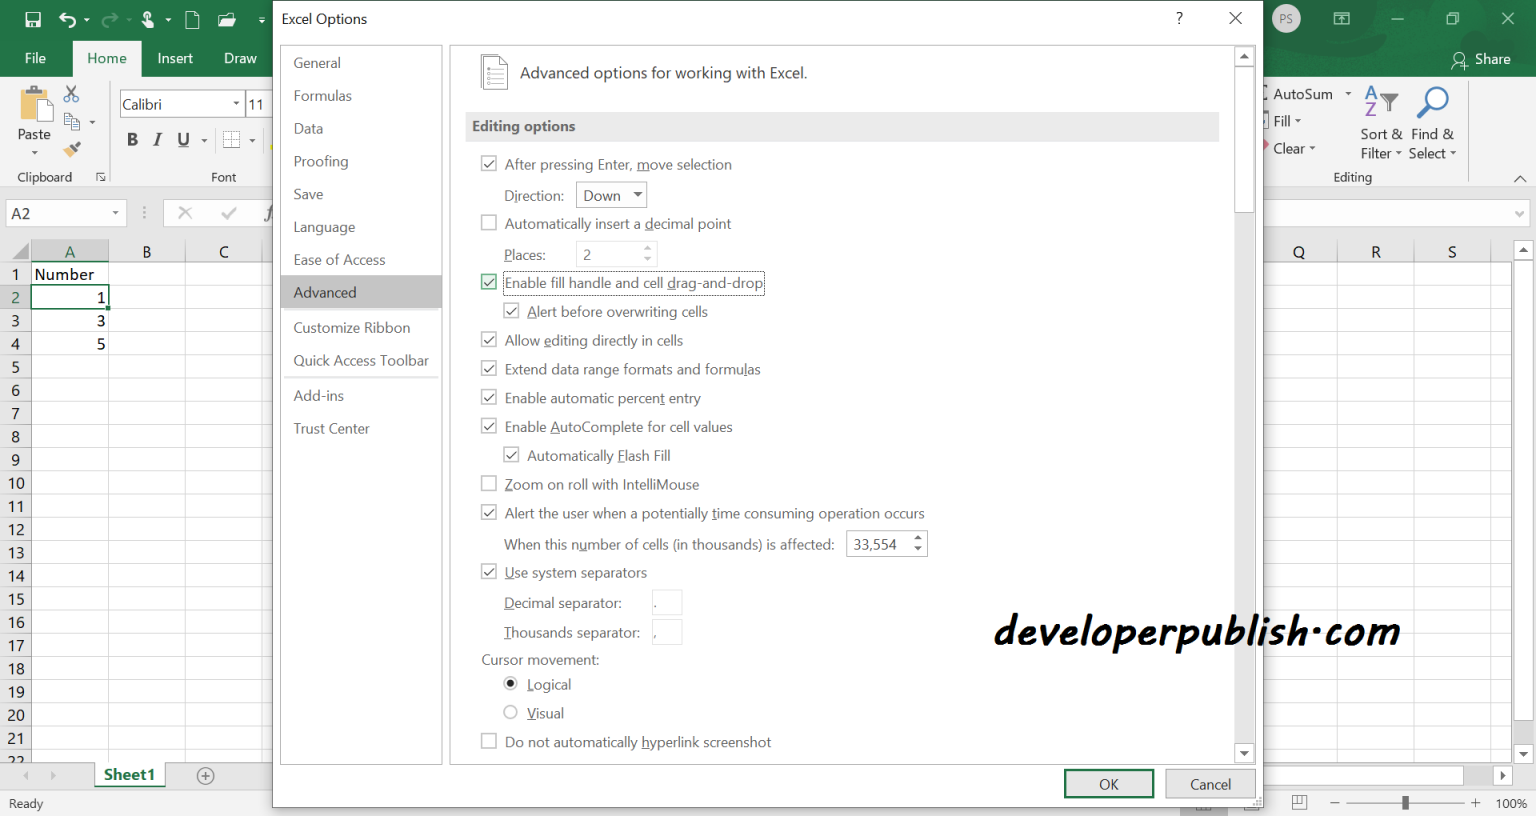Uncheck Enable fill handle and cell drag-and-drop
This screenshot has width=1536, height=816.
point(489,283)
